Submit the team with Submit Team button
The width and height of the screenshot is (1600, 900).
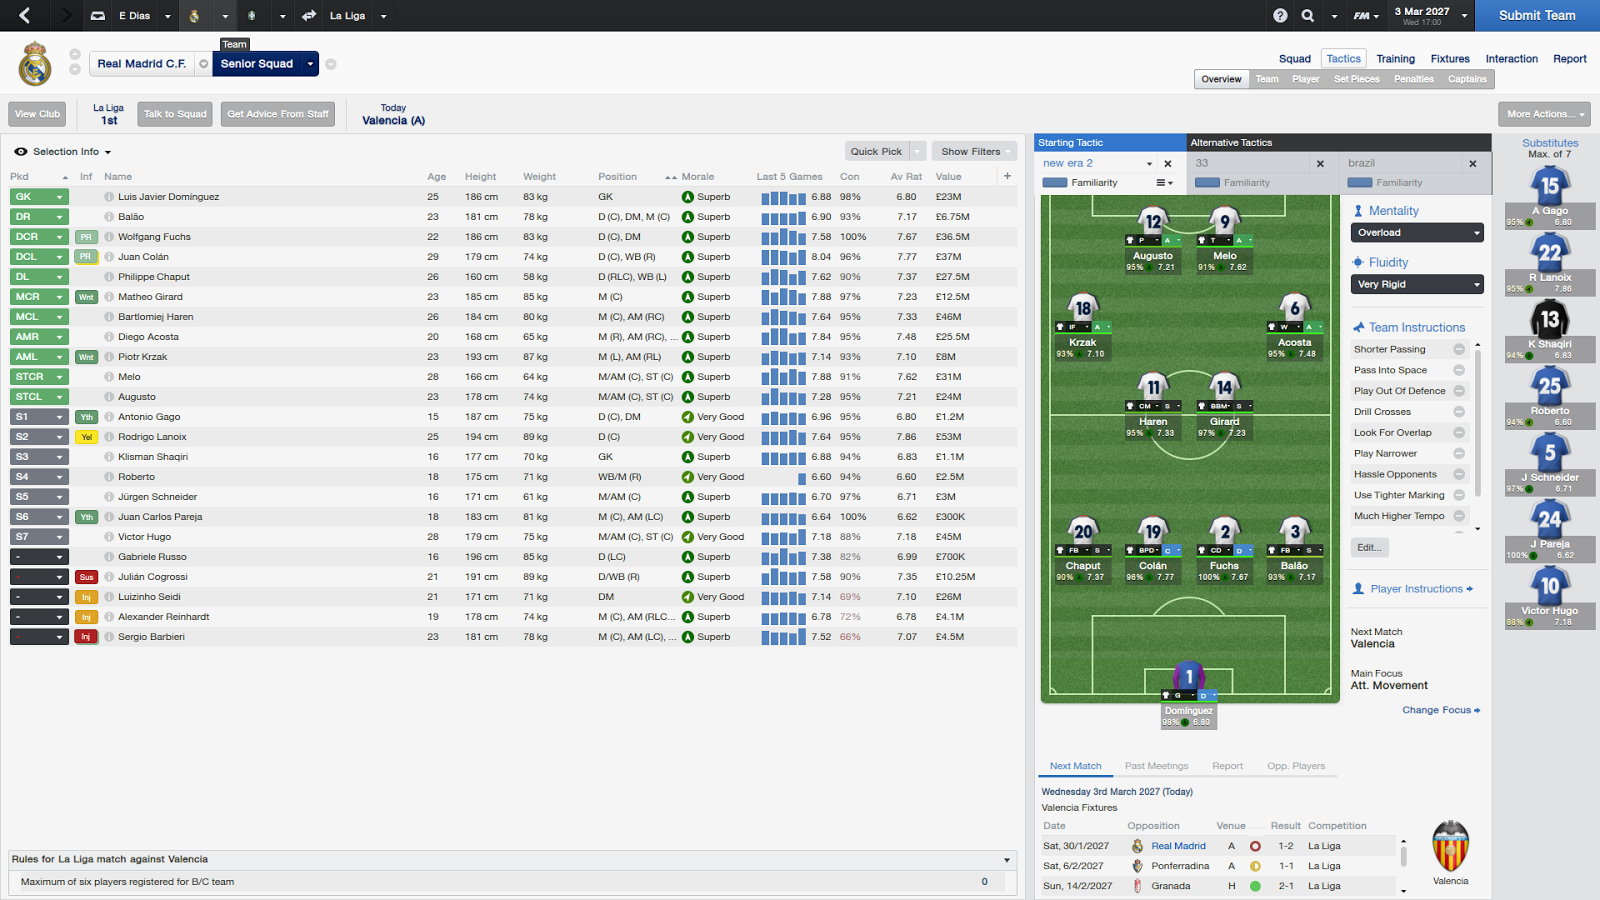coord(1537,16)
